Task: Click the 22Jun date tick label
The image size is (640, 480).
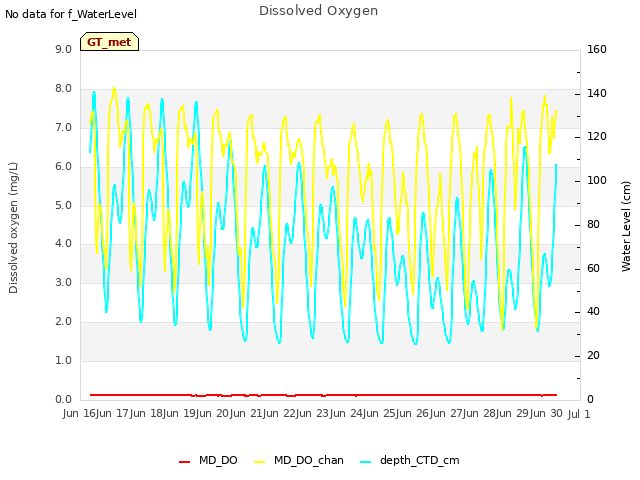Action: (x=297, y=413)
